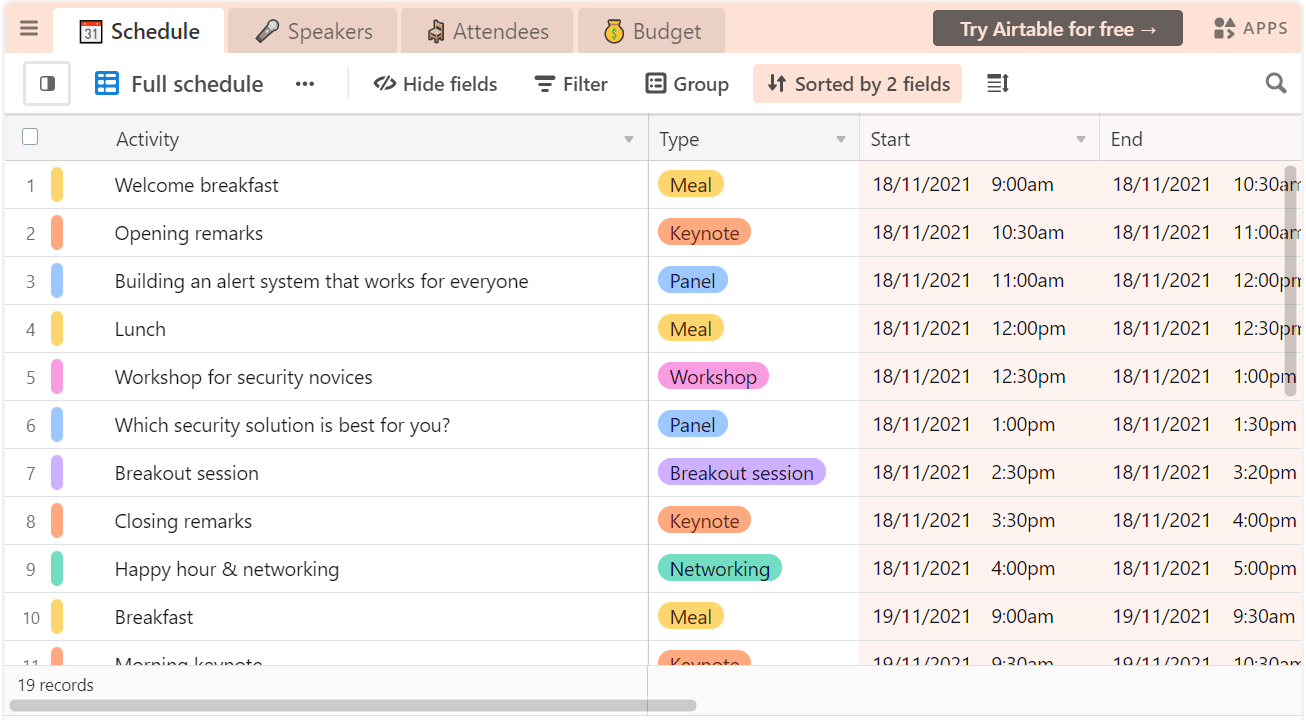Click Try Airtable for free button

1058,29
